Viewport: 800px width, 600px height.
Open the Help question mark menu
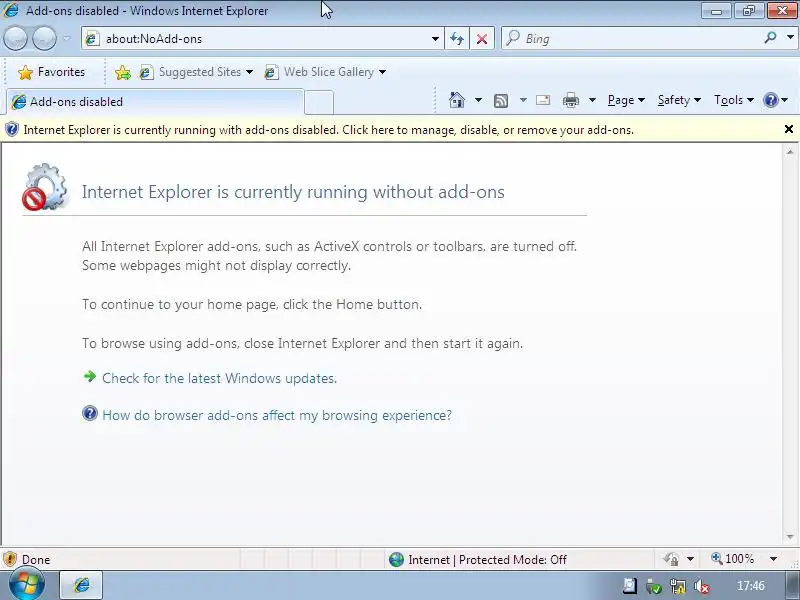click(775, 100)
